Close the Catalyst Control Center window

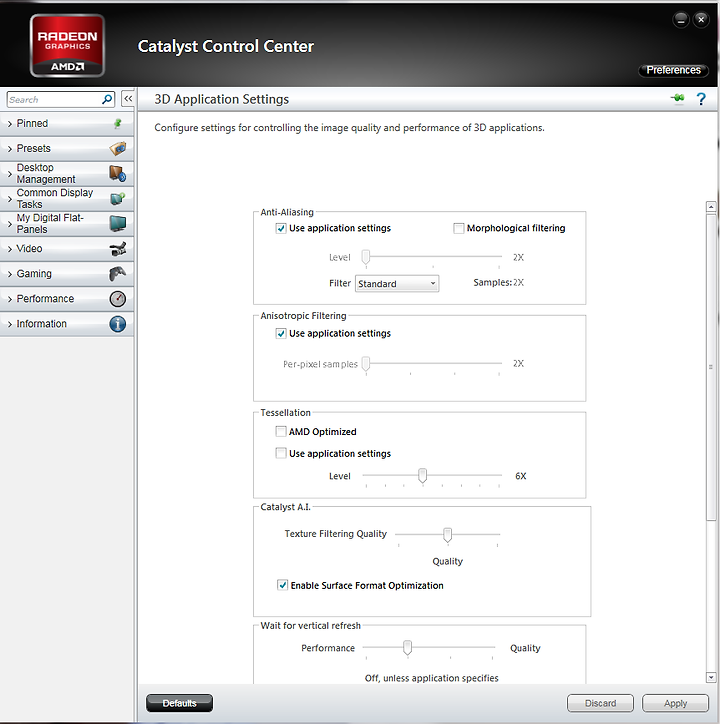point(701,19)
